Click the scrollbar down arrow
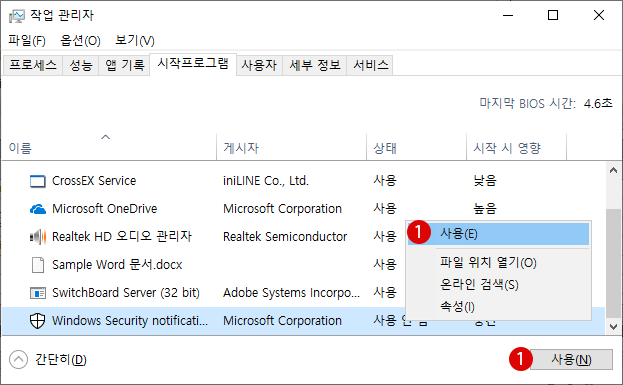 tap(613, 327)
